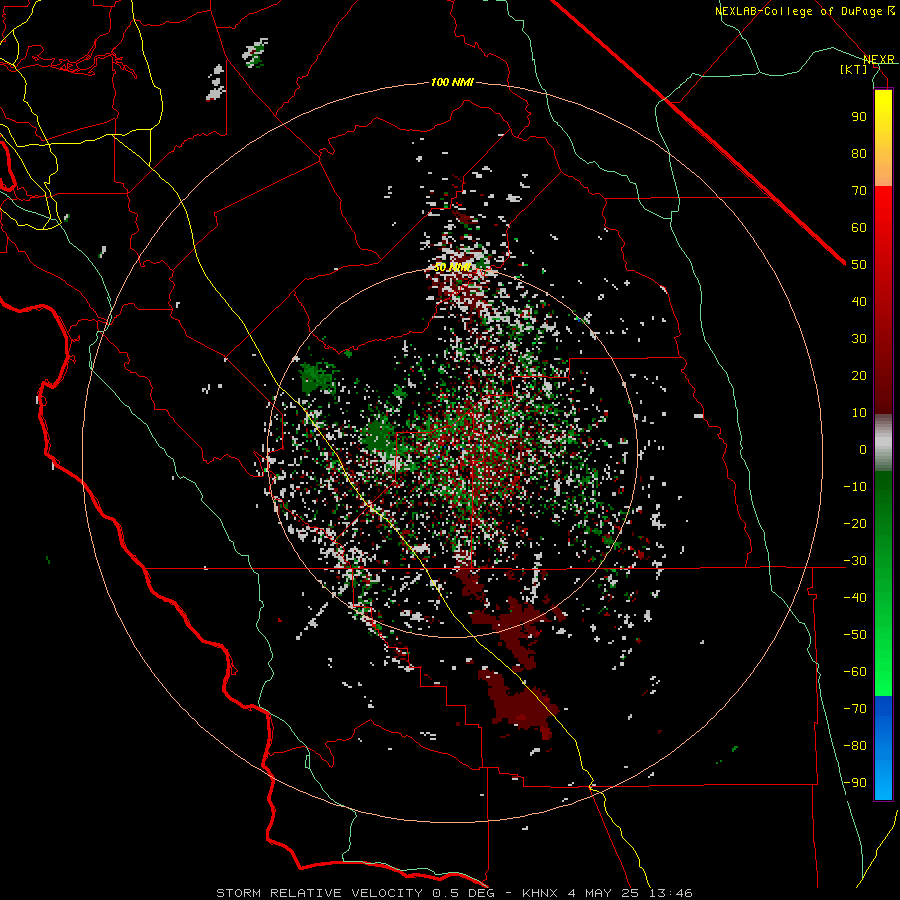Click the -70 value on velocity scale

pyautogui.click(x=855, y=709)
